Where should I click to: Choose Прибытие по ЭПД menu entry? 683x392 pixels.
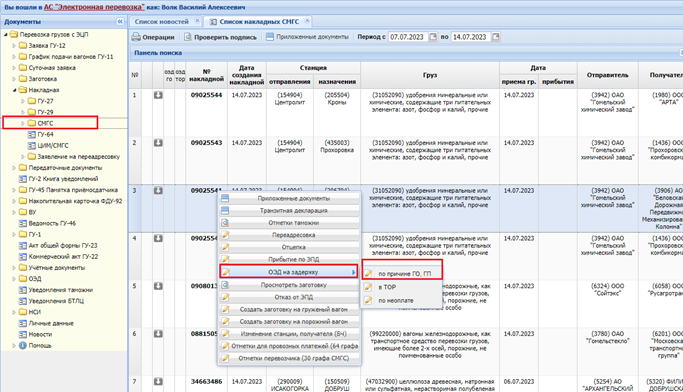point(289,259)
